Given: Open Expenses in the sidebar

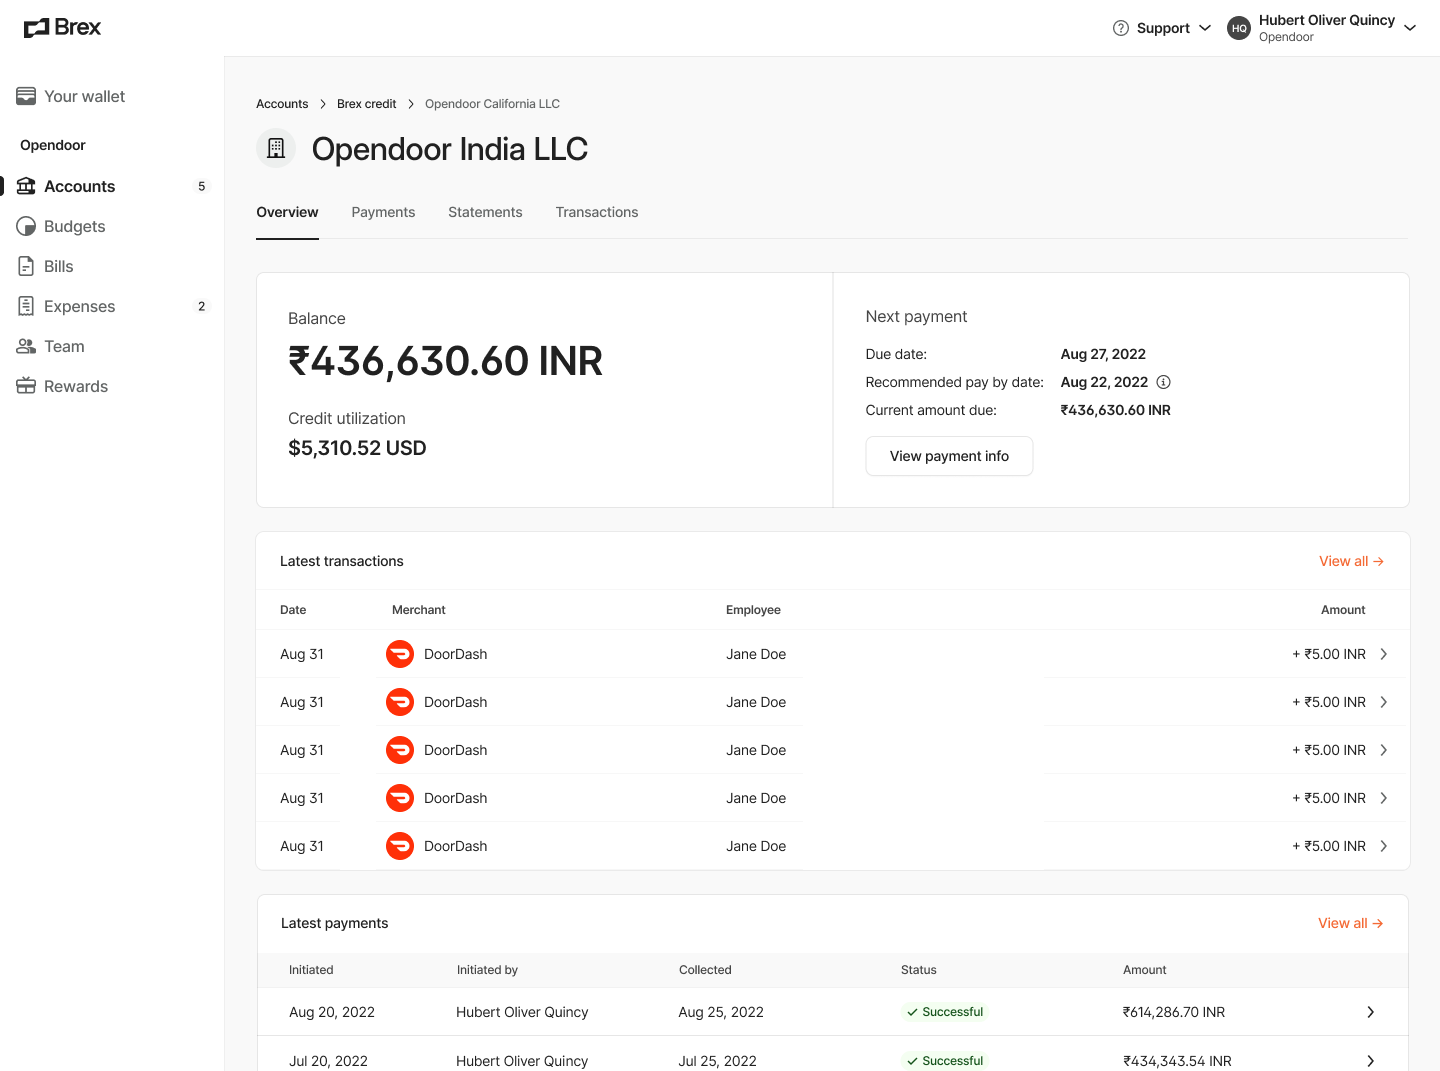Looking at the screenshot, I should 112,306.
